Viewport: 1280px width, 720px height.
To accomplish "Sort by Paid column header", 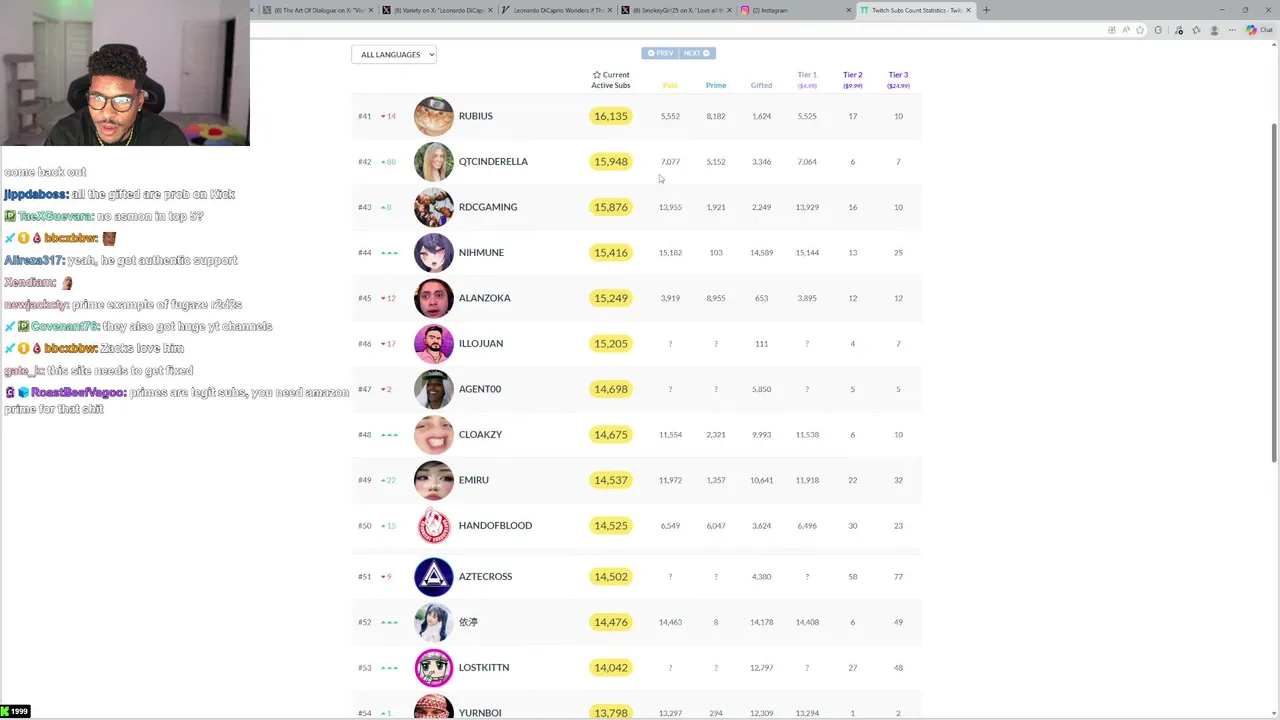I will pyautogui.click(x=670, y=85).
